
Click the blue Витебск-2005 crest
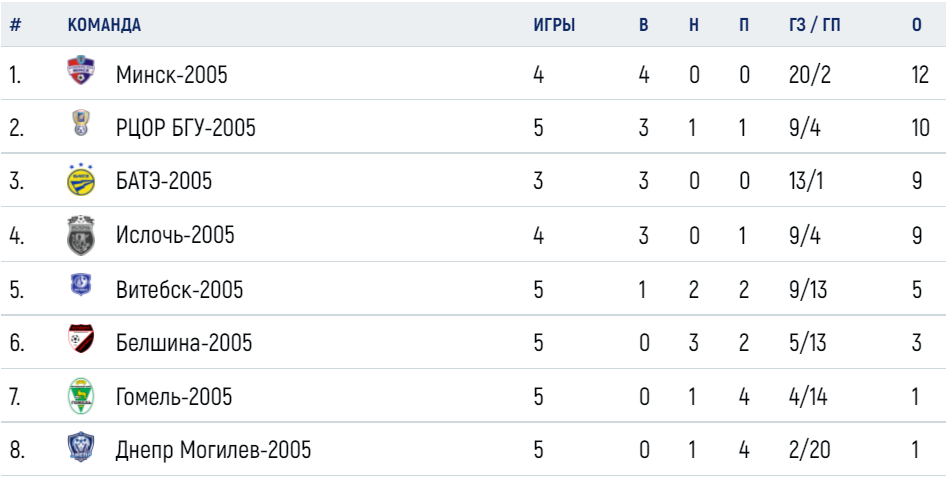[x=80, y=284]
